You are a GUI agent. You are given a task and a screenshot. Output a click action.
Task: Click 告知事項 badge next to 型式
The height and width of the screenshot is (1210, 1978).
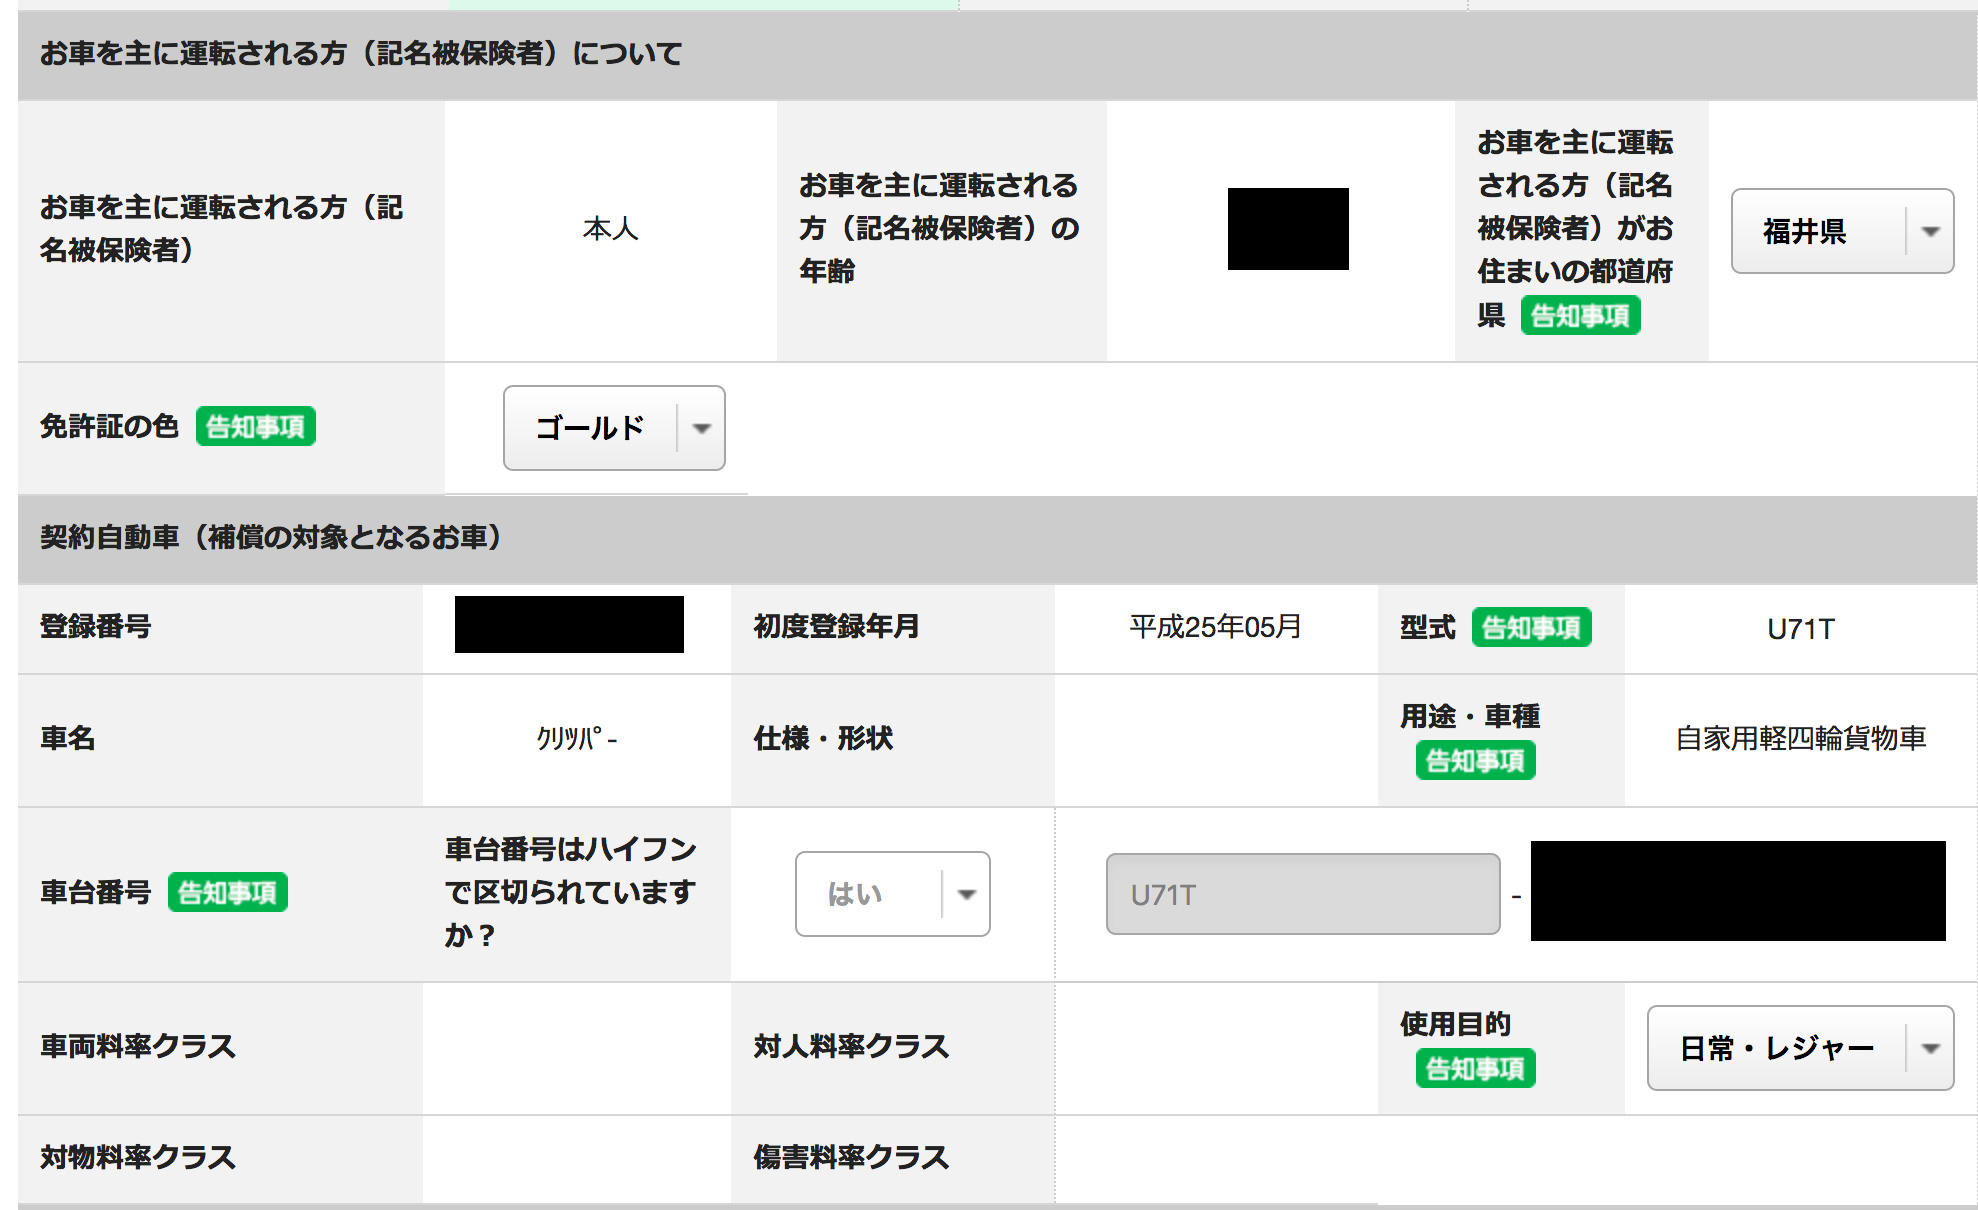click(x=1531, y=628)
